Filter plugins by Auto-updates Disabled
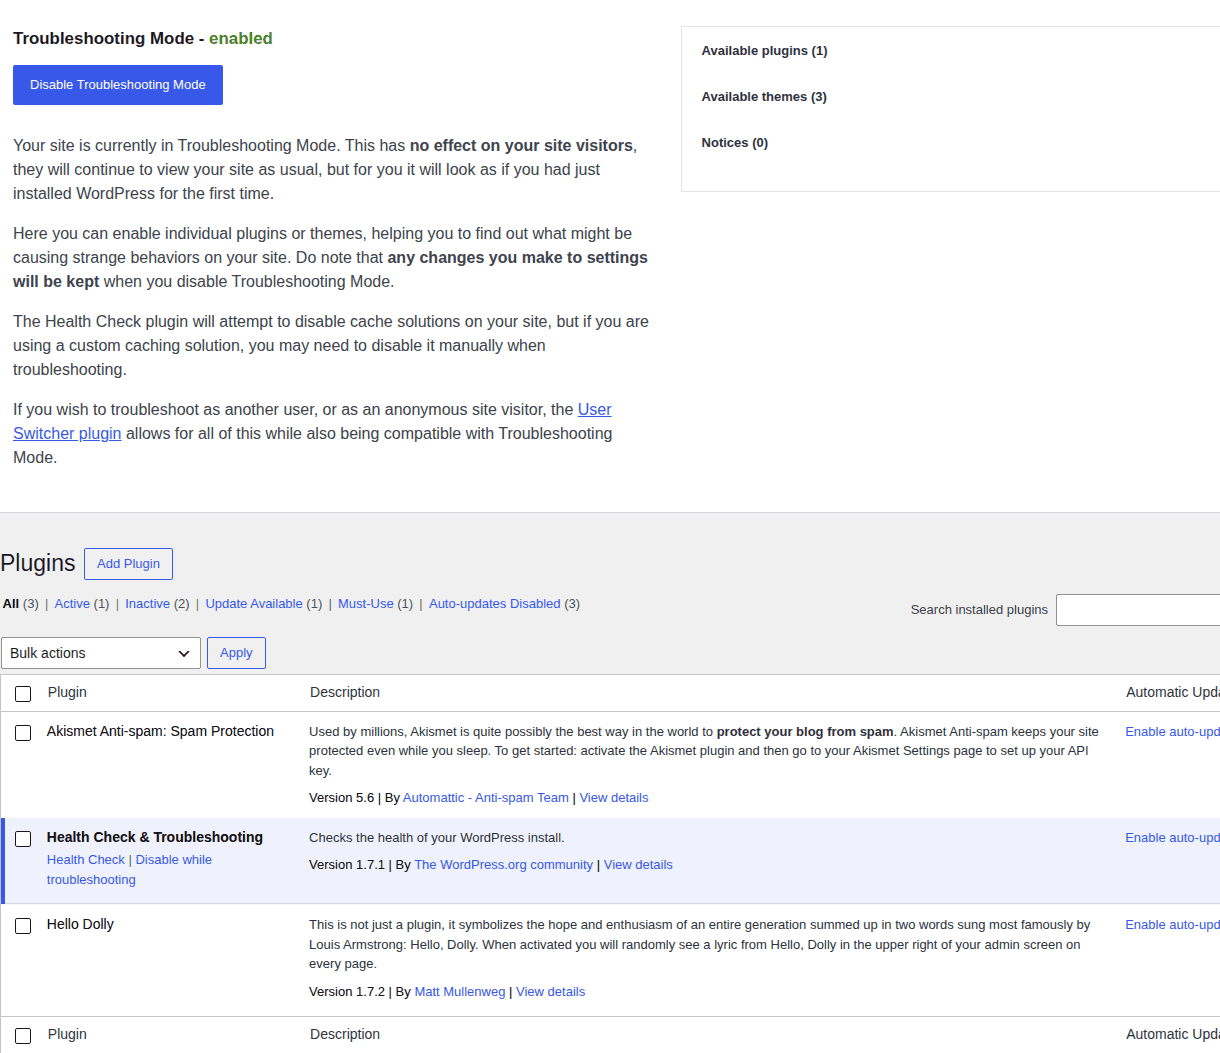 [x=494, y=604]
